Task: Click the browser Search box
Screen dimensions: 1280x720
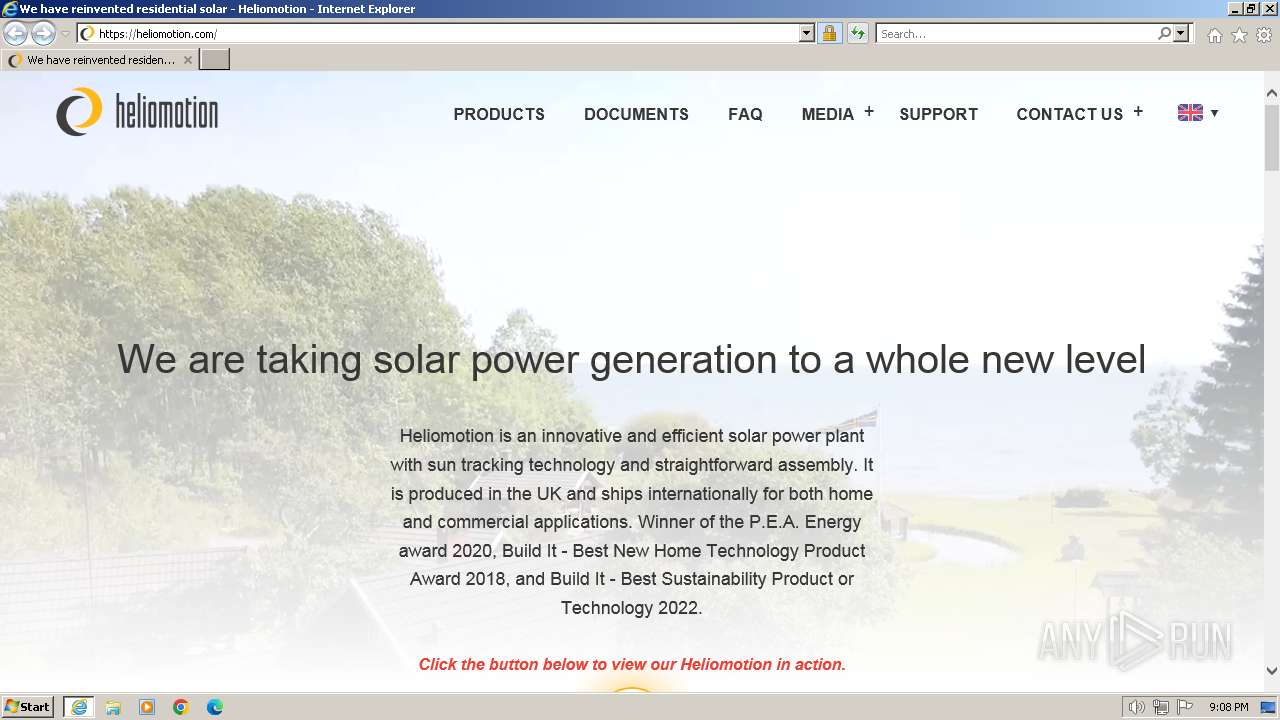Action: 1016,33
